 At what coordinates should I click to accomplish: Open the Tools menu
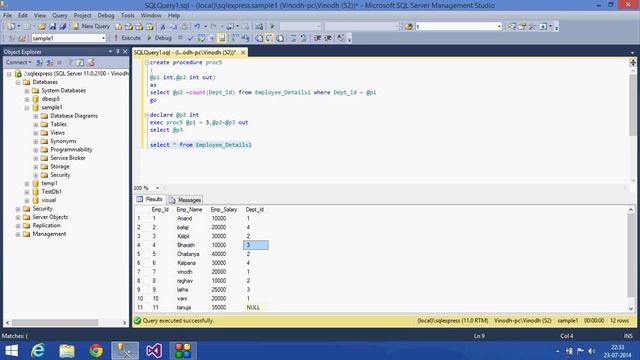pyautogui.click(x=127, y=15)
